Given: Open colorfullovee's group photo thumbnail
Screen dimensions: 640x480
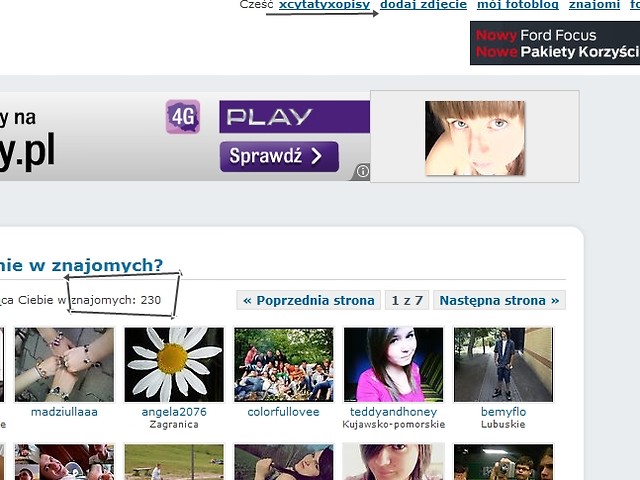Looking at the screenshot, I should tap(284, 365).
